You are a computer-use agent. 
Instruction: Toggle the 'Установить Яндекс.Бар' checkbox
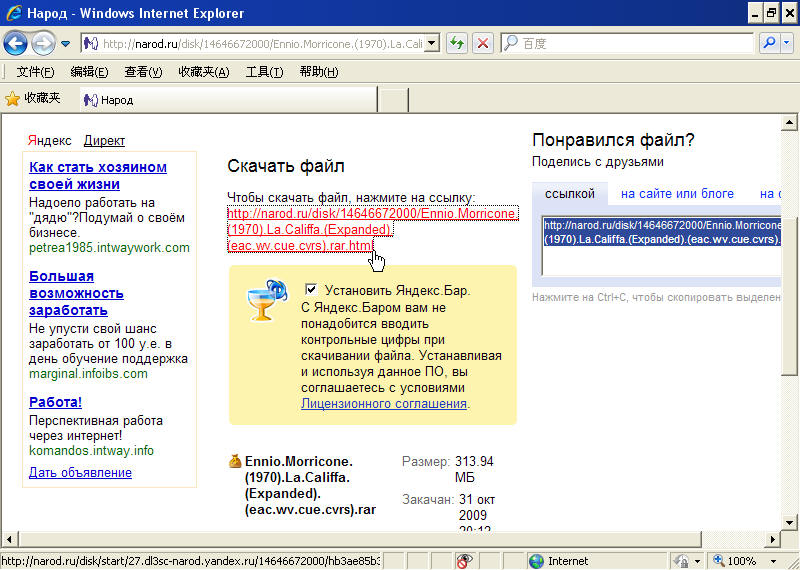pyautogui.click(x=311, y=289)
